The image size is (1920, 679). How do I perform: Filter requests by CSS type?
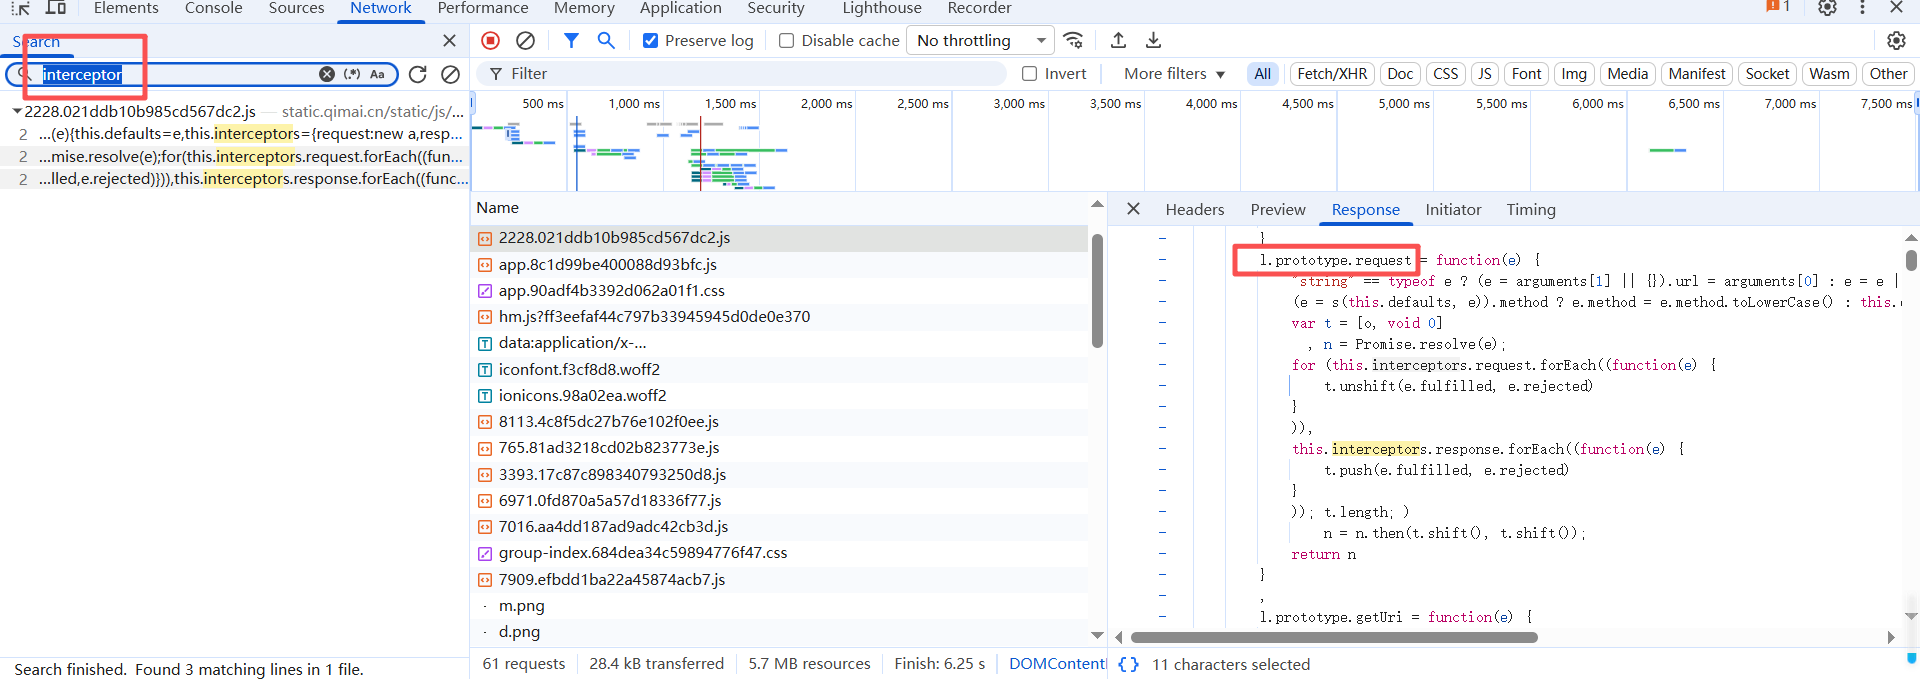point(1445,74)
